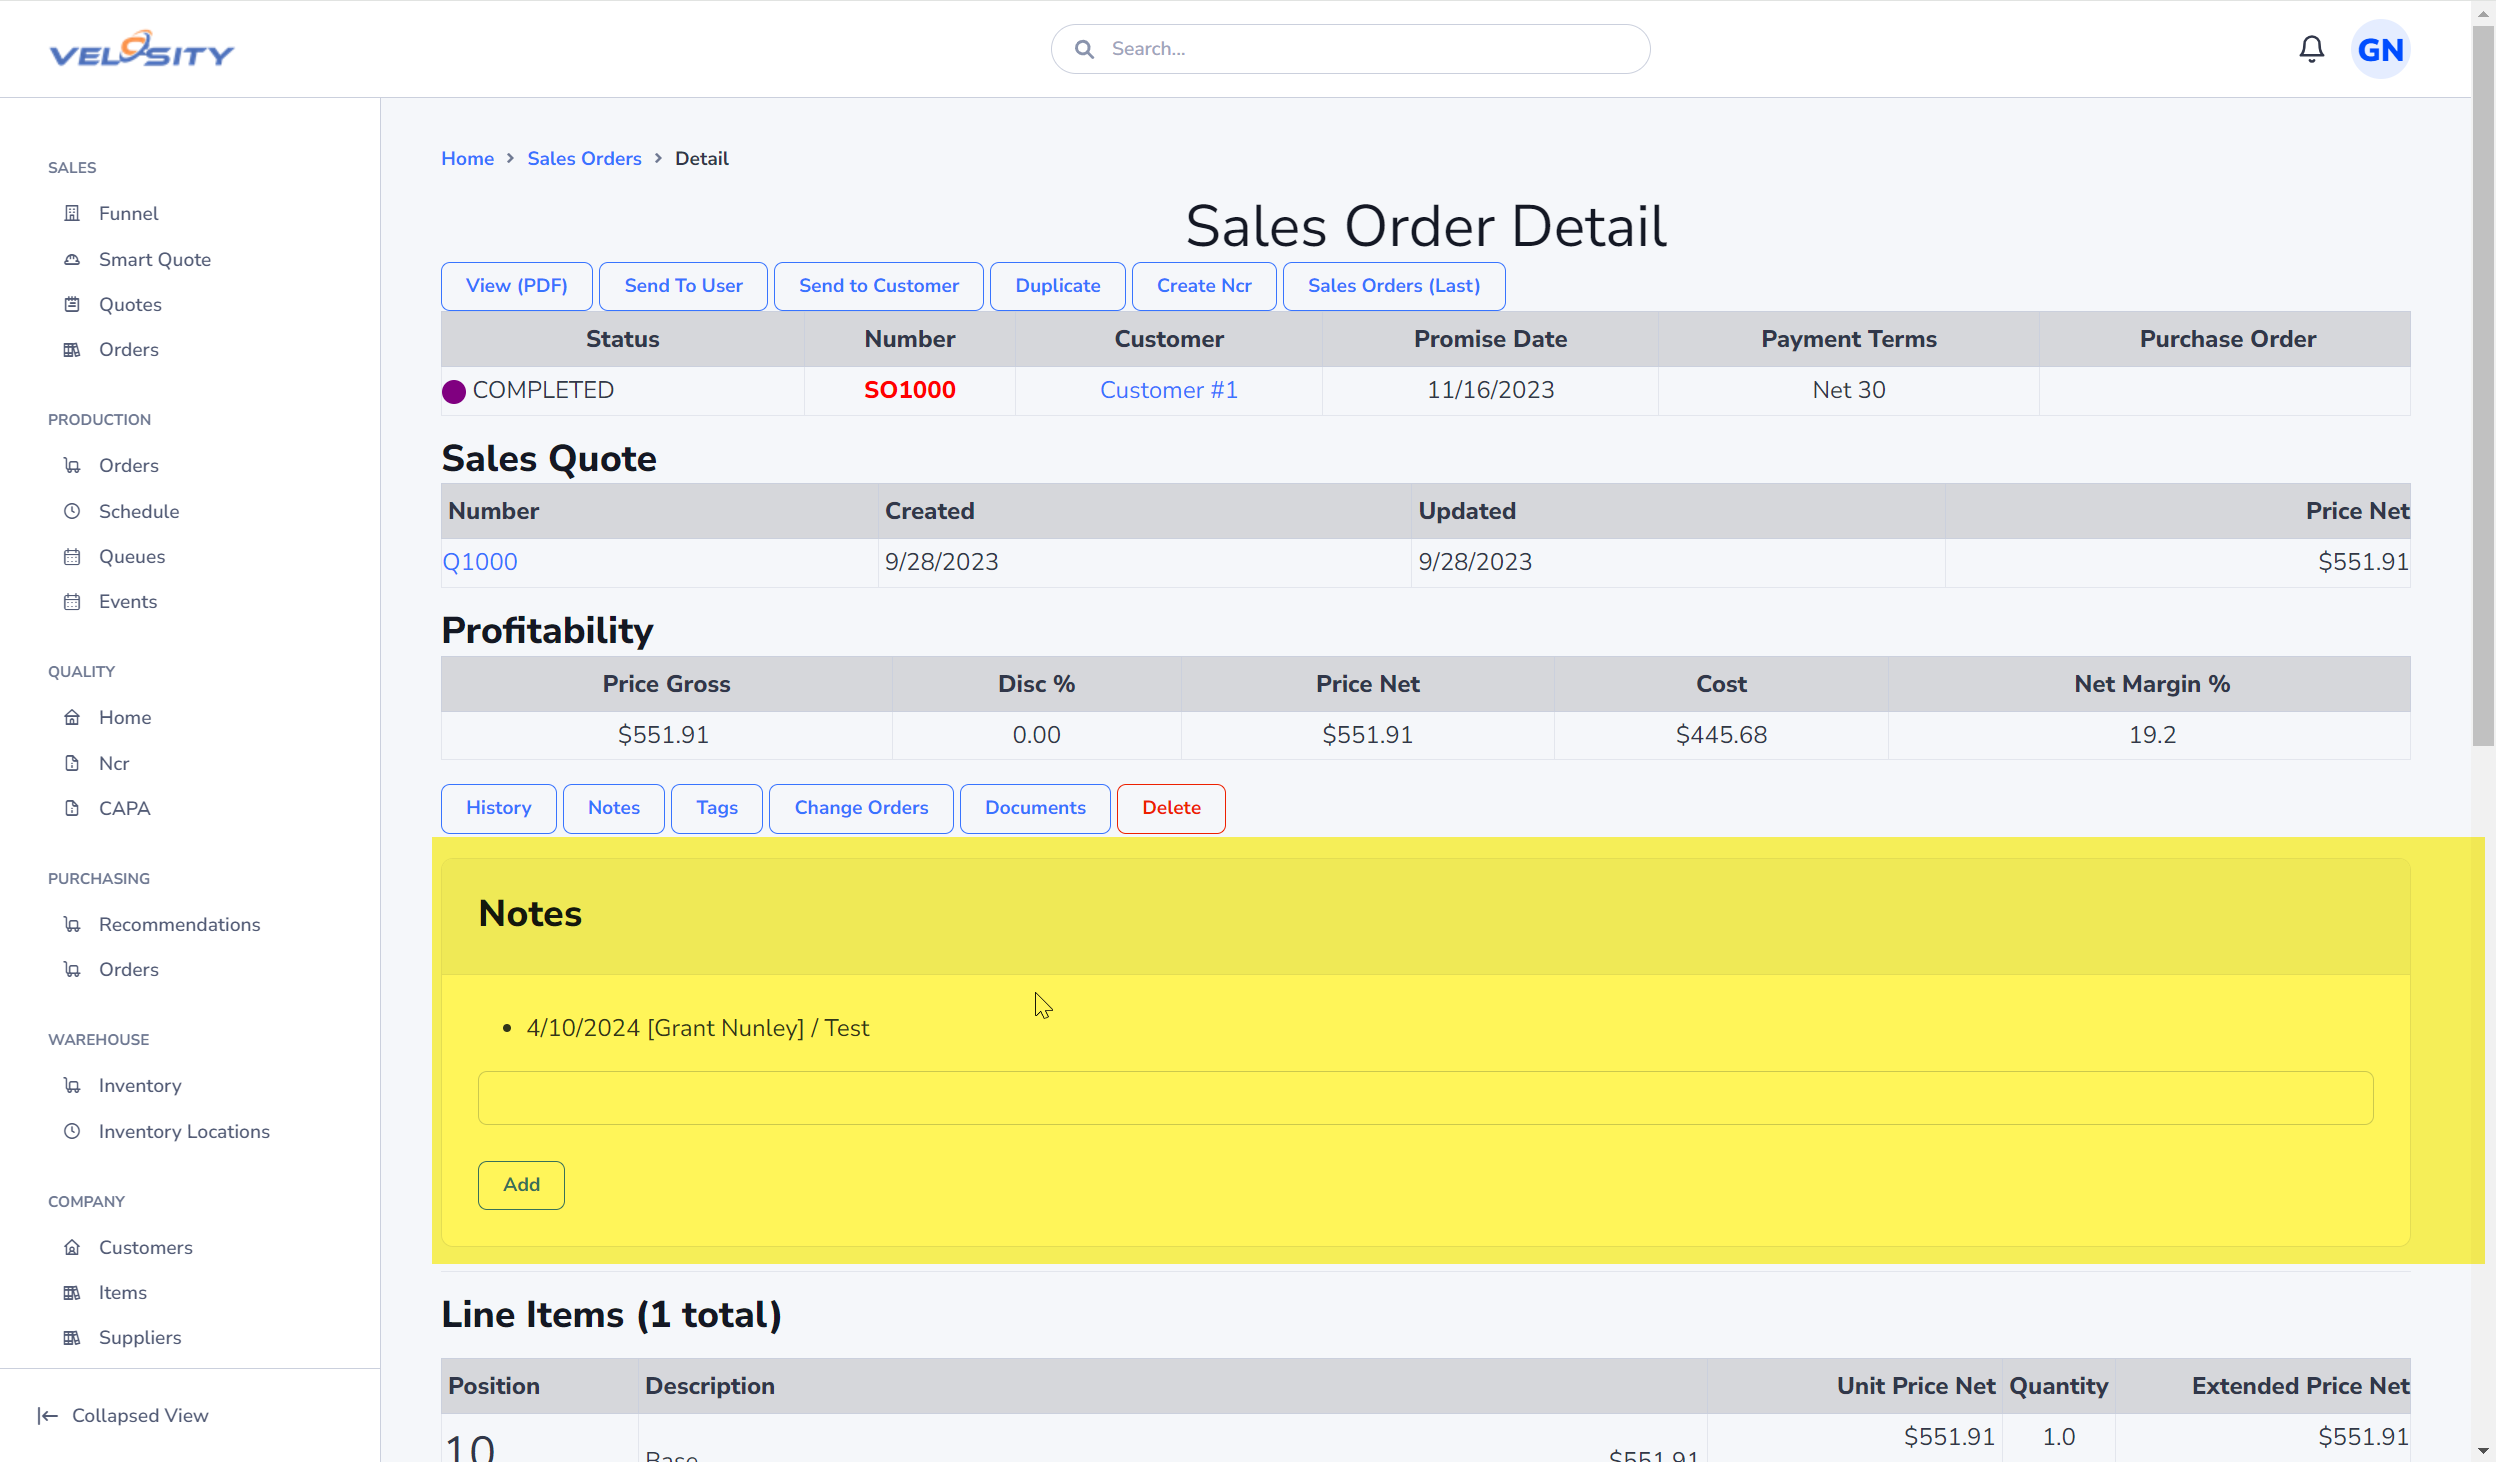Image resolution: width=2496 pixels, height=1462 pixels.
Task: Open the notifications bell icon
Action: pyautogui.click(x=2311, y=49)
